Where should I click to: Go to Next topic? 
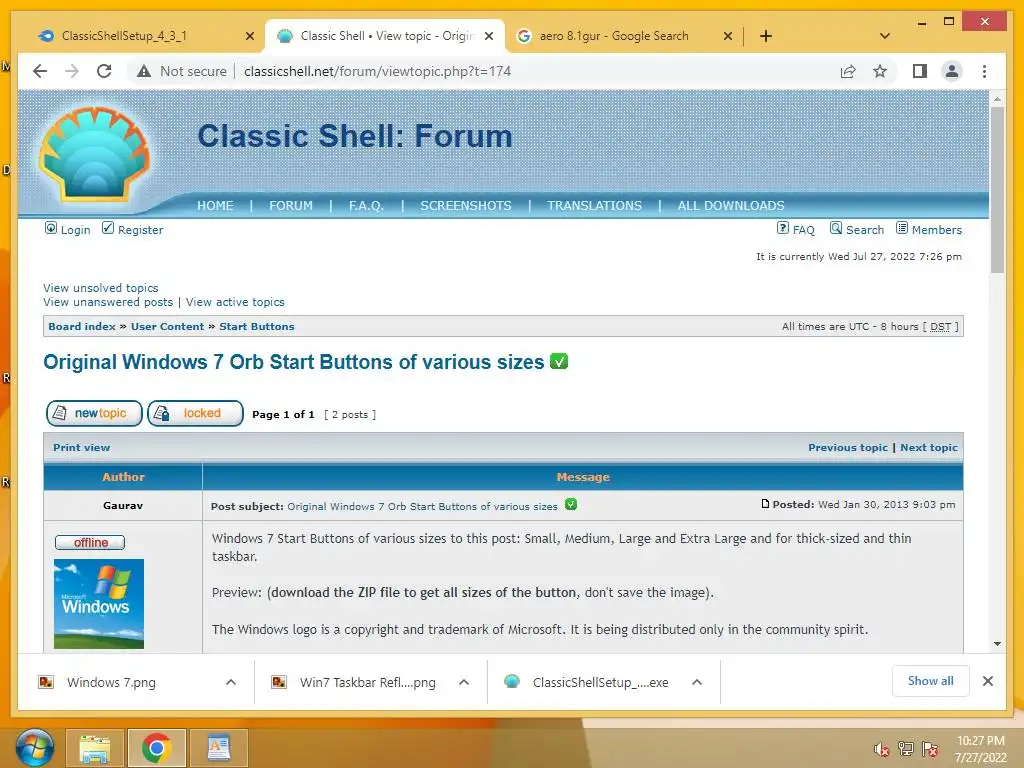[x=929, y=447]
